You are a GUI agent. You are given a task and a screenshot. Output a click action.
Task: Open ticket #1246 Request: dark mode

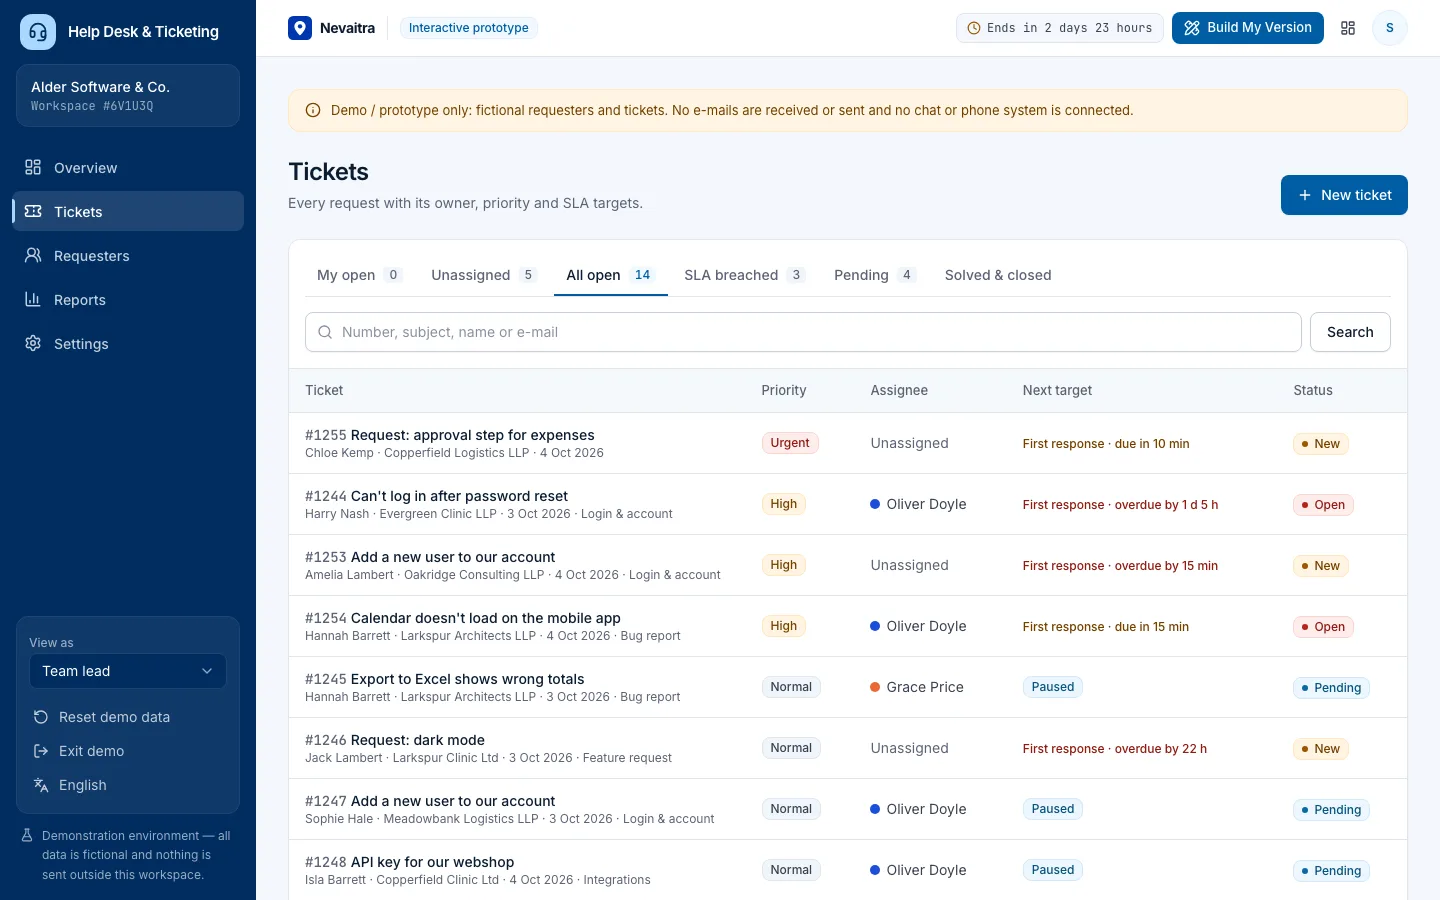[x=395, y=740]
